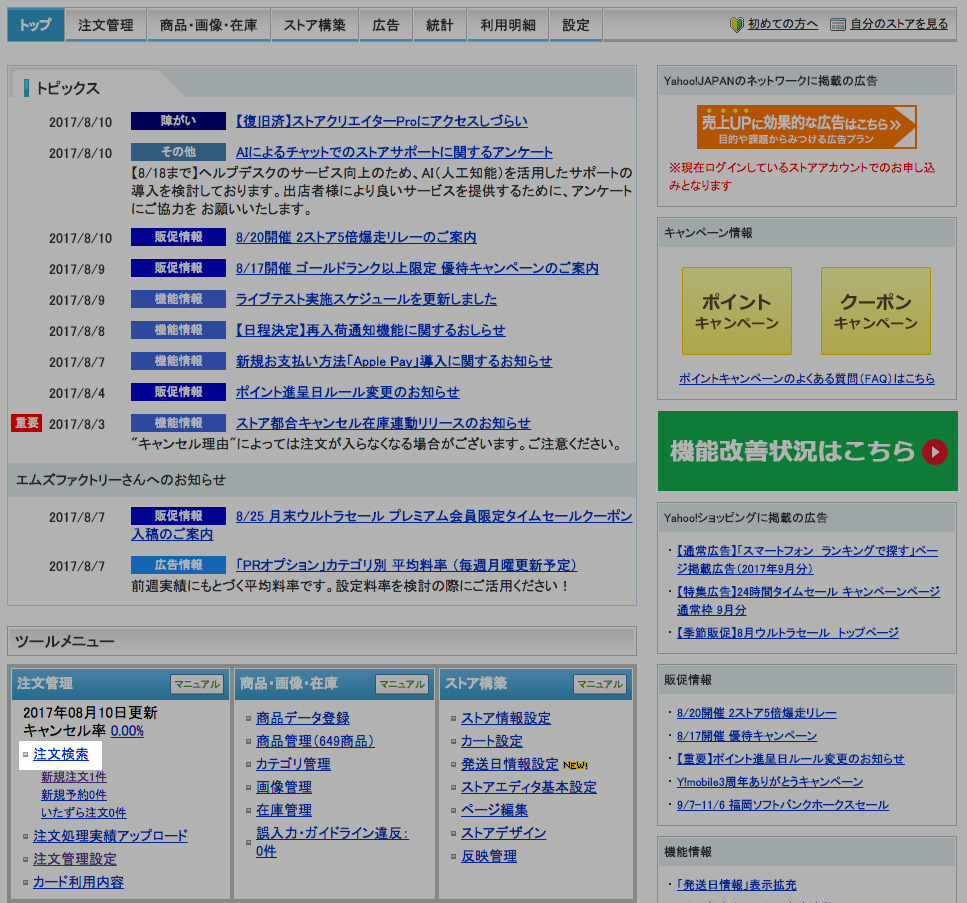Open ストア情報設定 link
The height and width of the screenshot is (903, 967).
(x=506, y=718)
